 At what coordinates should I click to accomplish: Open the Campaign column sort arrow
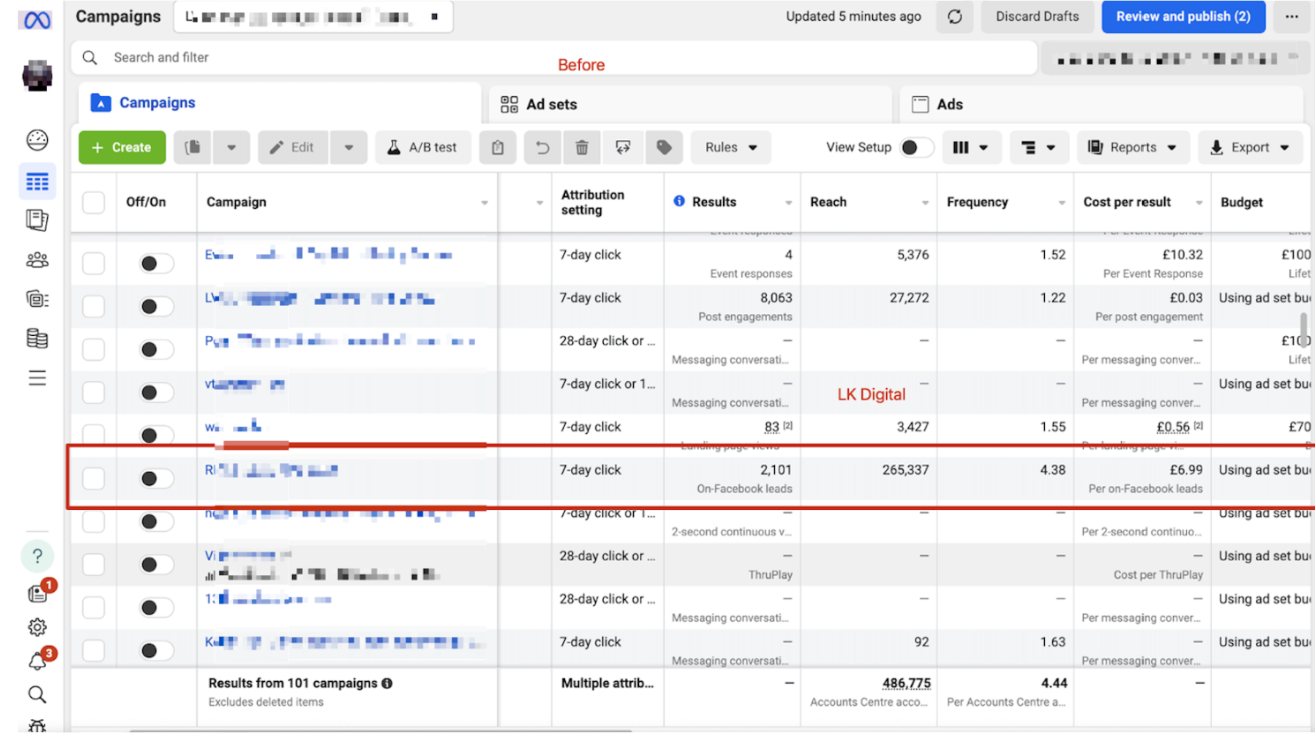pyautogui.click(x=485, y=203)
